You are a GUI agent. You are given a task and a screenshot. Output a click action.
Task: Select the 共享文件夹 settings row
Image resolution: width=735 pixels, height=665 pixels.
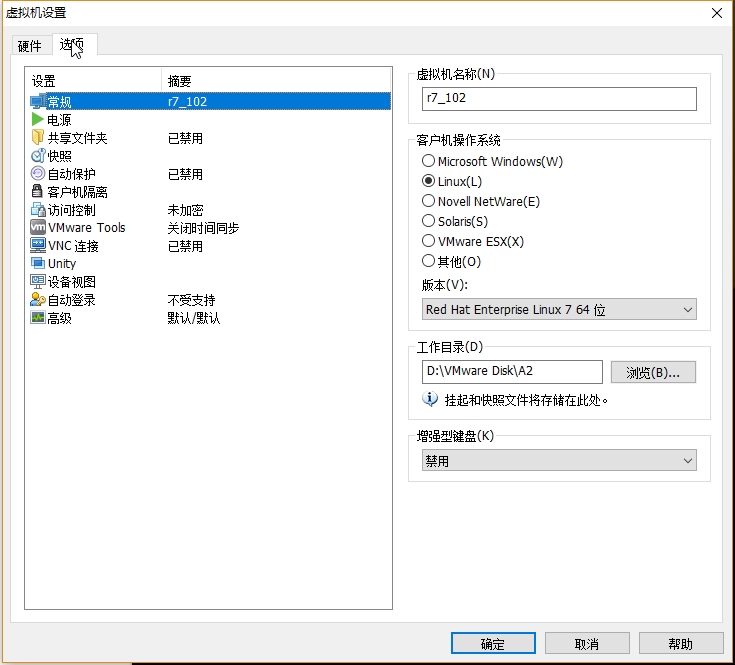point(210,138)
